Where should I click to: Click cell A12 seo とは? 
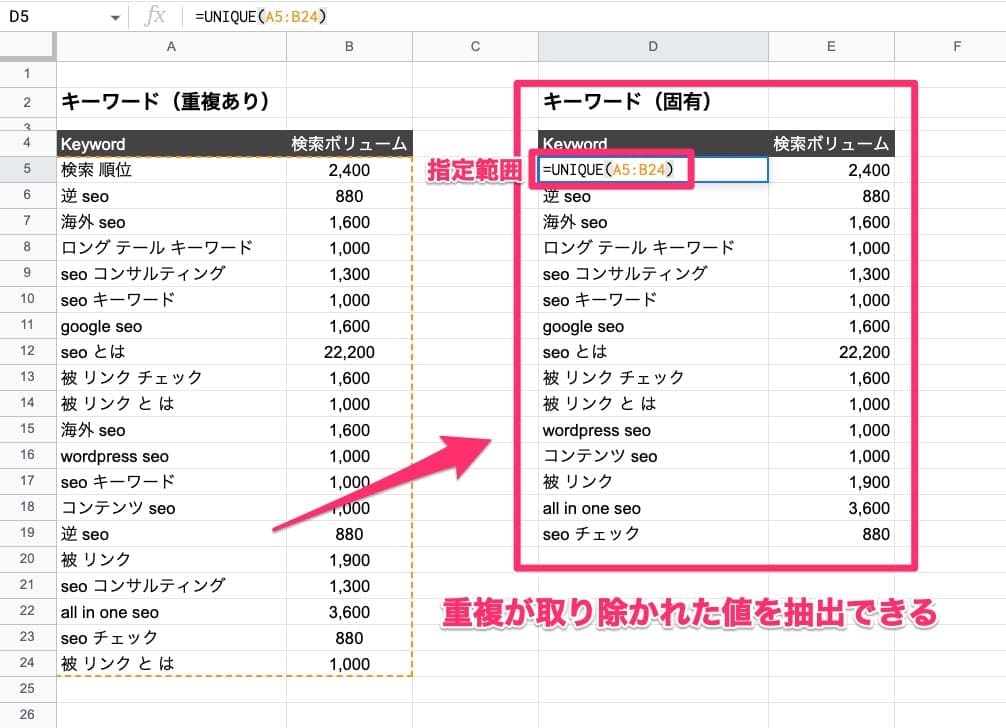point(171,351)
